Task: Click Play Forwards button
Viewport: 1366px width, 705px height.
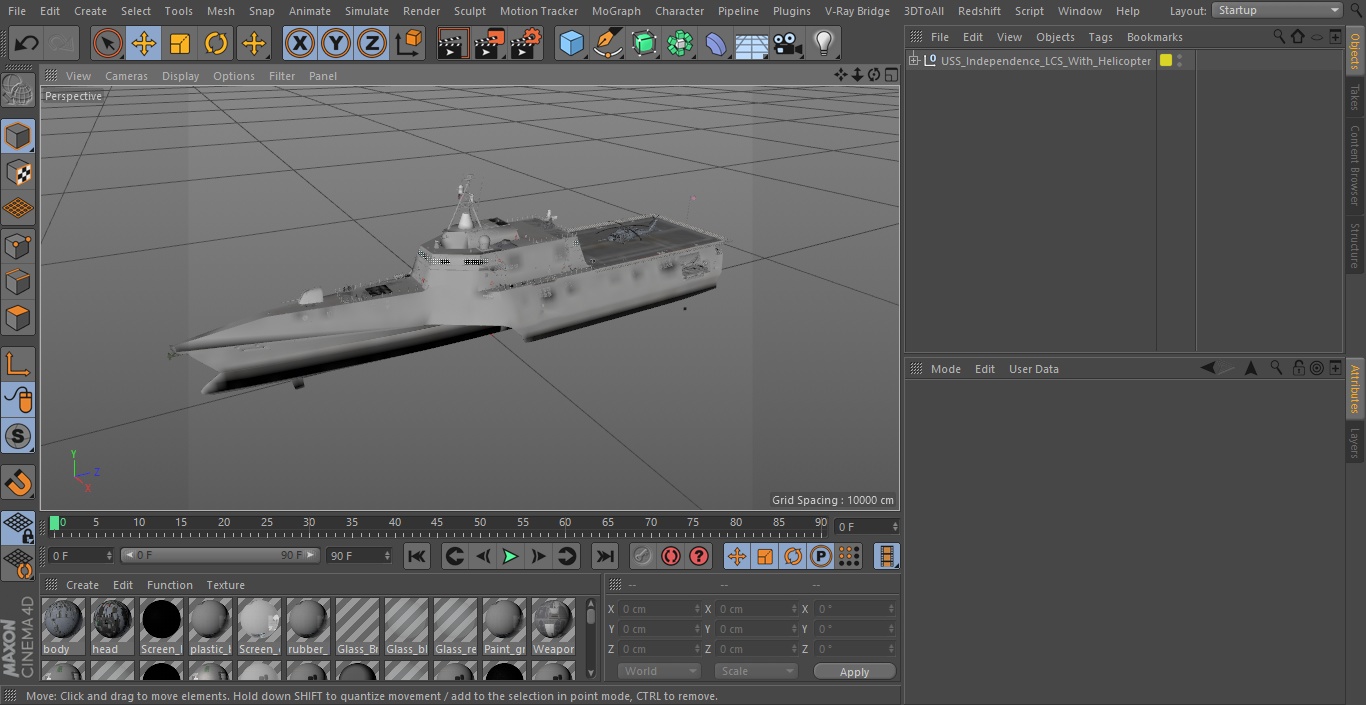Action: pyautogui.click(x=510, y=556)
